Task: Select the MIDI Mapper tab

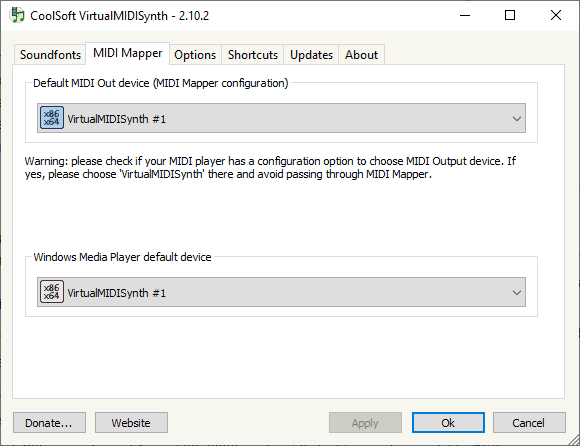Action: (x=128, y=53)
